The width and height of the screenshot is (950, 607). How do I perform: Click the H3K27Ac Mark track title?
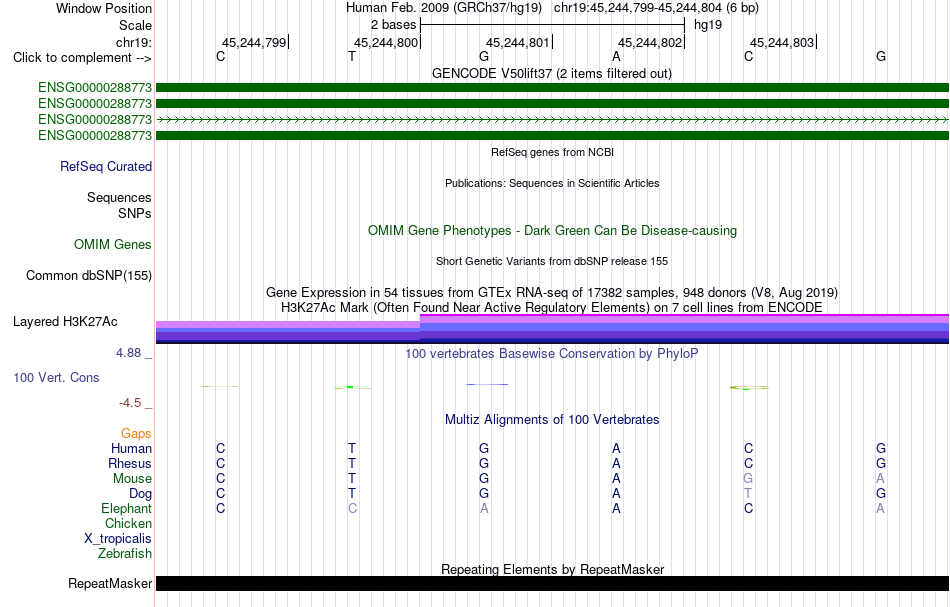click(x=552, y=307)
